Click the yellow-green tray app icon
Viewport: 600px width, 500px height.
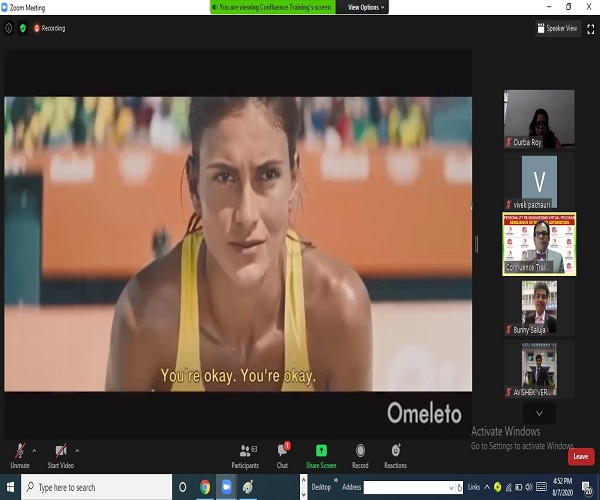[x=497, y=487]
